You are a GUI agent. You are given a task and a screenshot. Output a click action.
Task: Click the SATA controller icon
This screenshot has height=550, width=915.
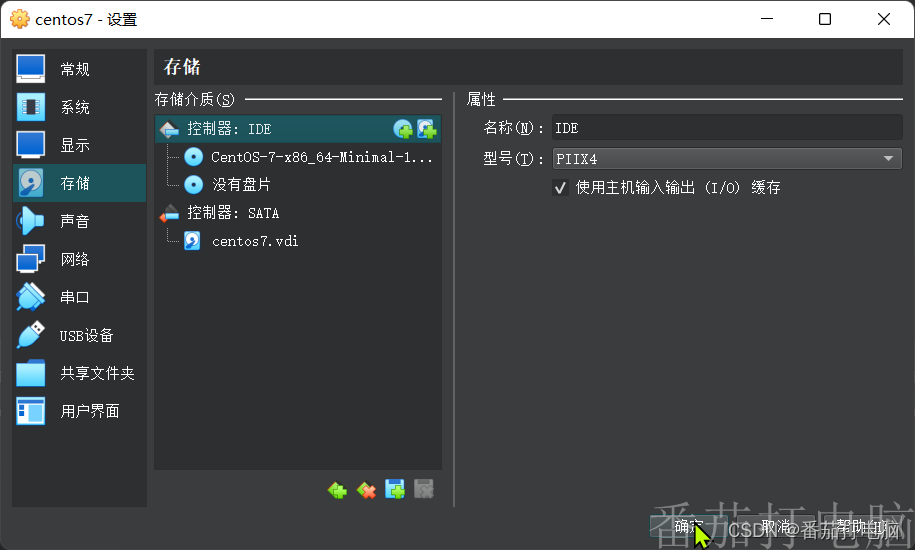click(169, 213)
